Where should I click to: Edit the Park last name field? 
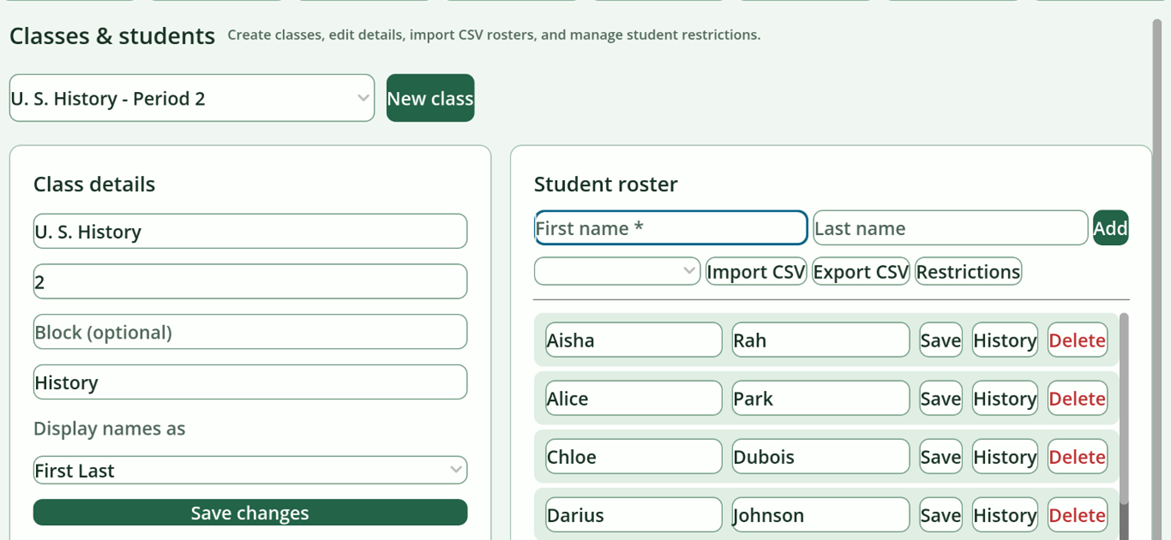[821, 398]
